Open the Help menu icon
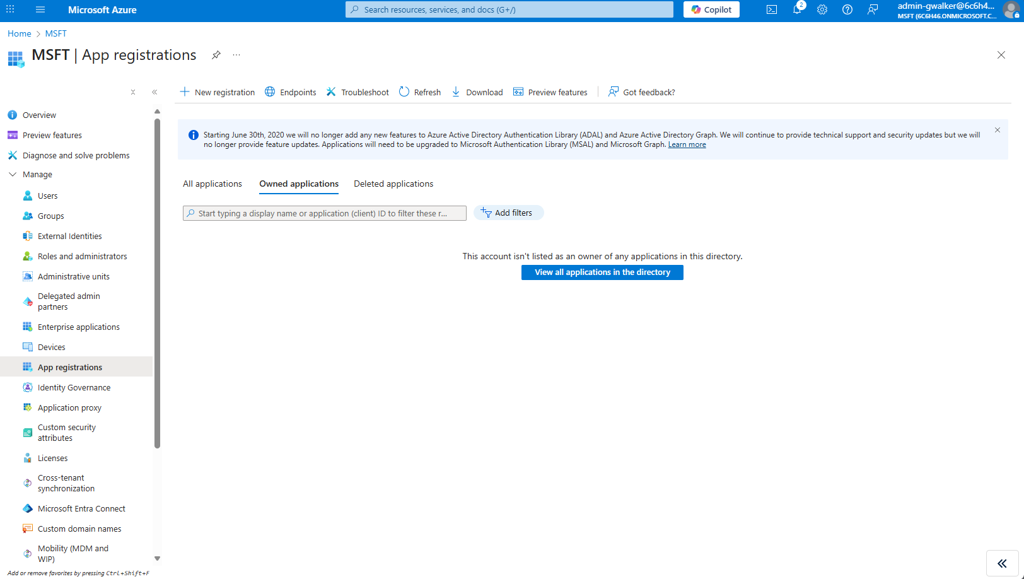 [847, 10]
